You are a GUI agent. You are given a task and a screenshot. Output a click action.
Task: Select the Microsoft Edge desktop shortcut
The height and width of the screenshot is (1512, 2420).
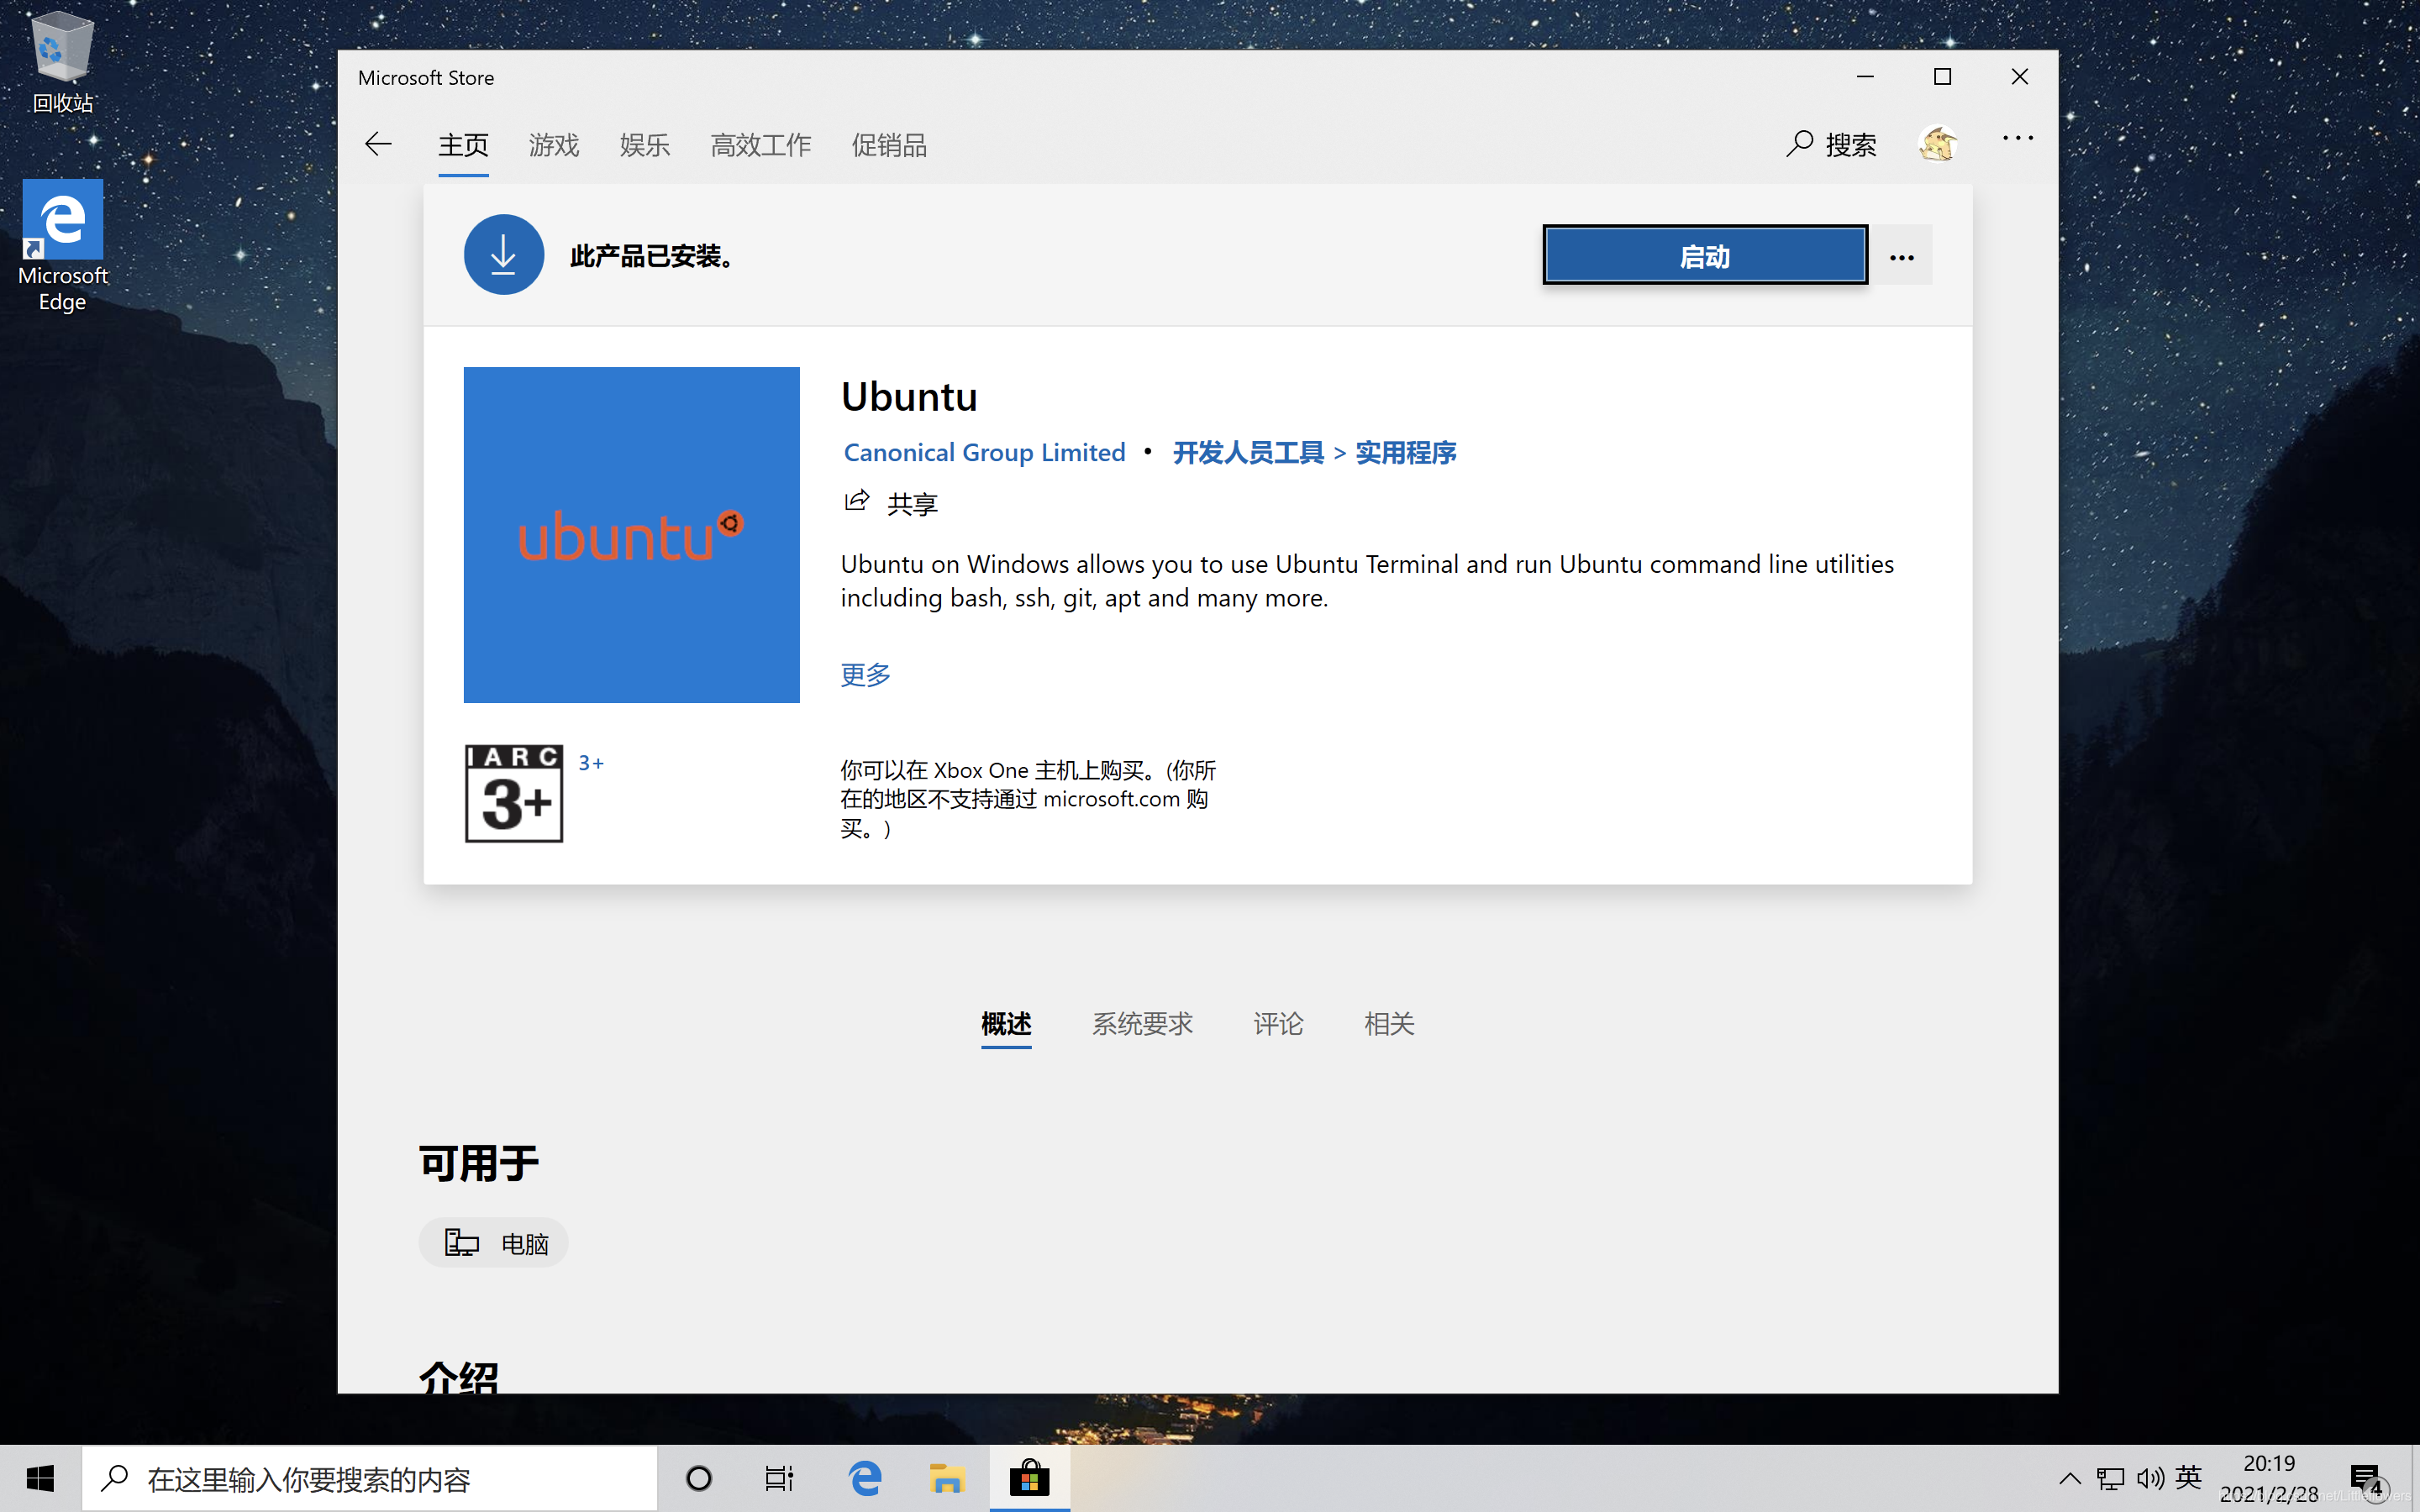click(x=62, y=246)
